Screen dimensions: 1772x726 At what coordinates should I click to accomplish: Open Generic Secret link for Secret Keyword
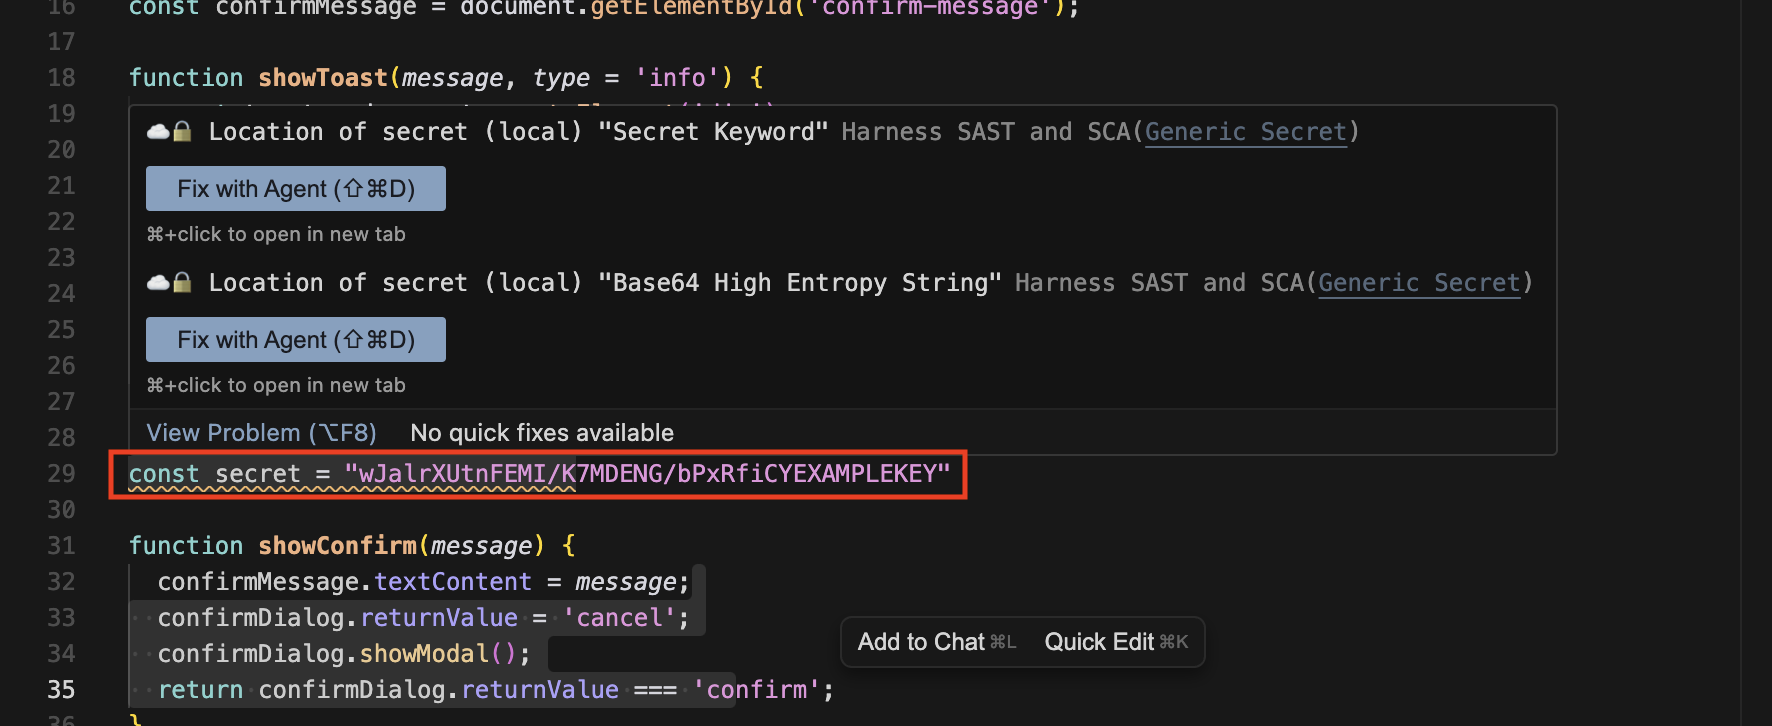click(1246, 132)
